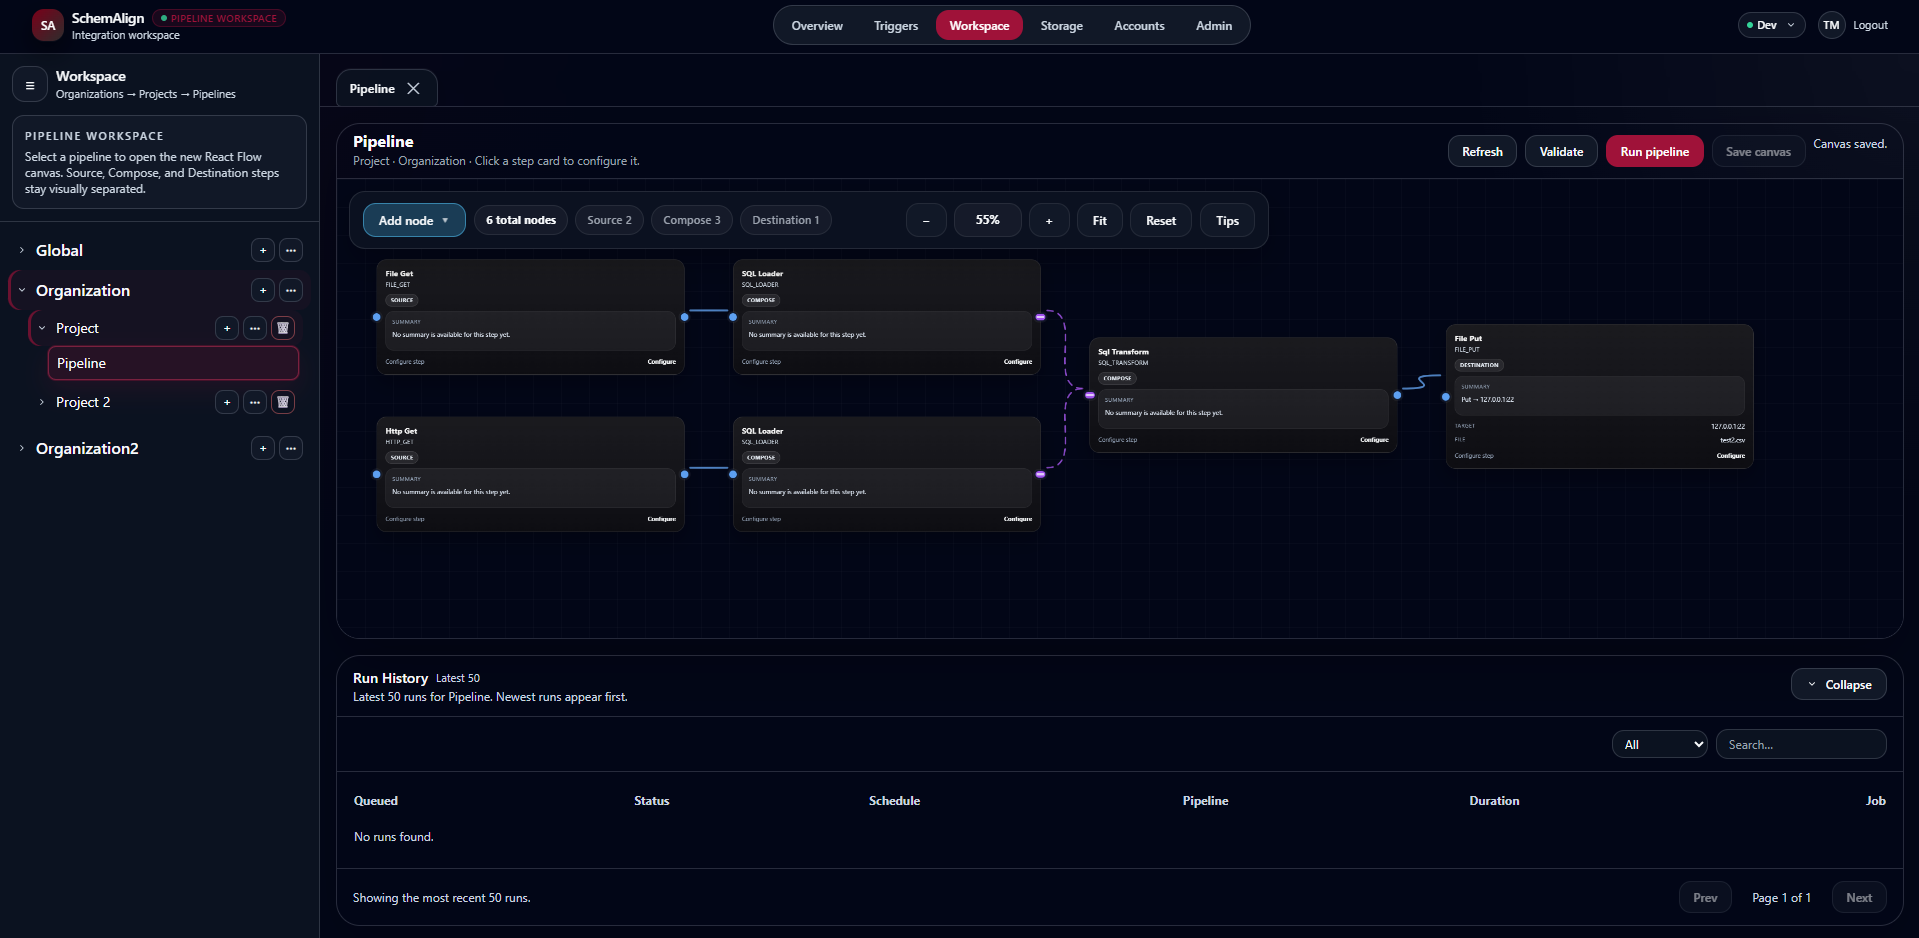Configure the File Get node

click(x=661, y=362)
